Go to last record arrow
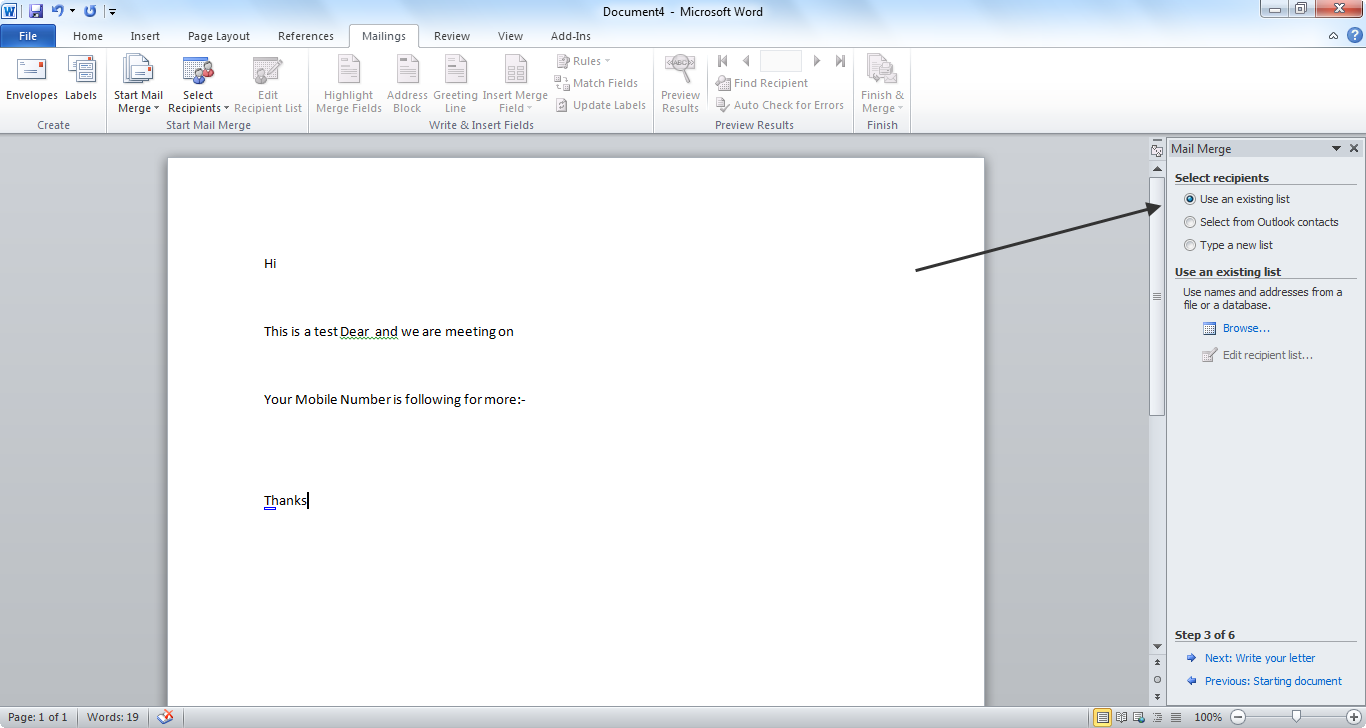The image size is (1366, 728). click(x=840, y=61)
